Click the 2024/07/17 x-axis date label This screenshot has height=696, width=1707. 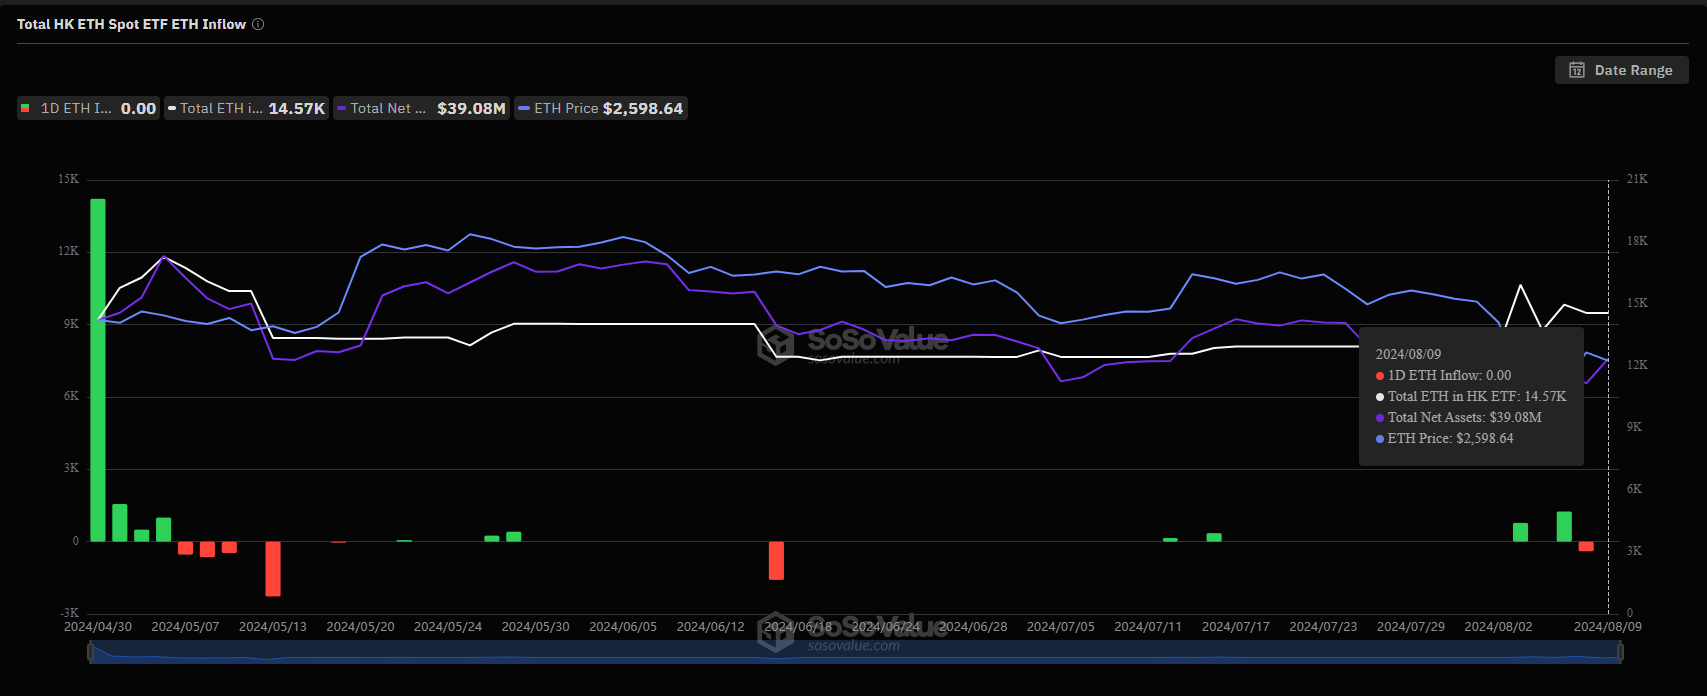(1235, 627)
